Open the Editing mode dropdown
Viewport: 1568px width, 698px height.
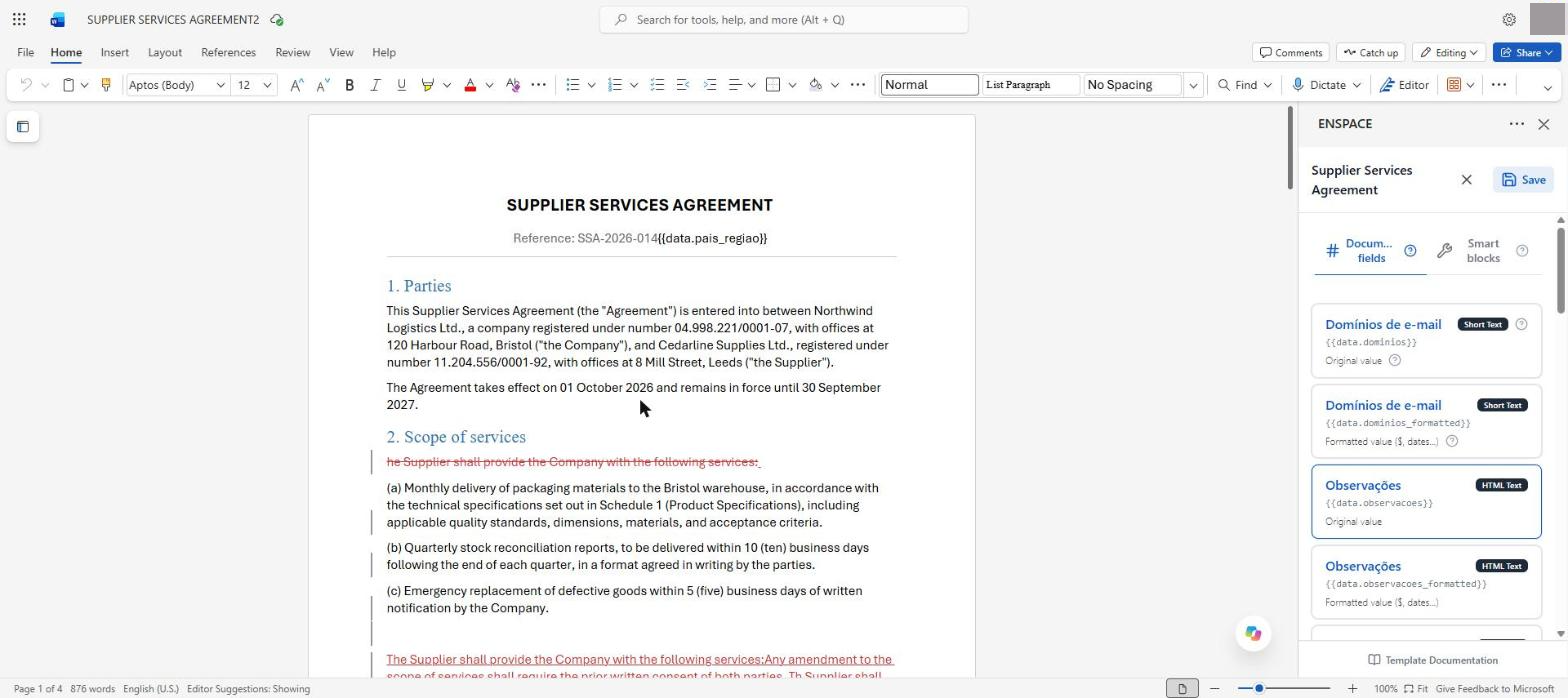(x=1450, y=52)
